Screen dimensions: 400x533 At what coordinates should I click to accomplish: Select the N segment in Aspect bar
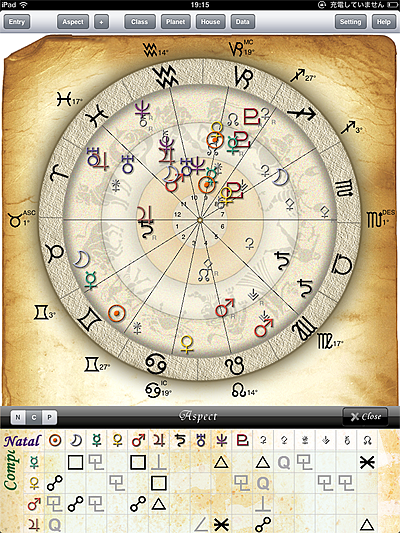click(x=18, y=417)
